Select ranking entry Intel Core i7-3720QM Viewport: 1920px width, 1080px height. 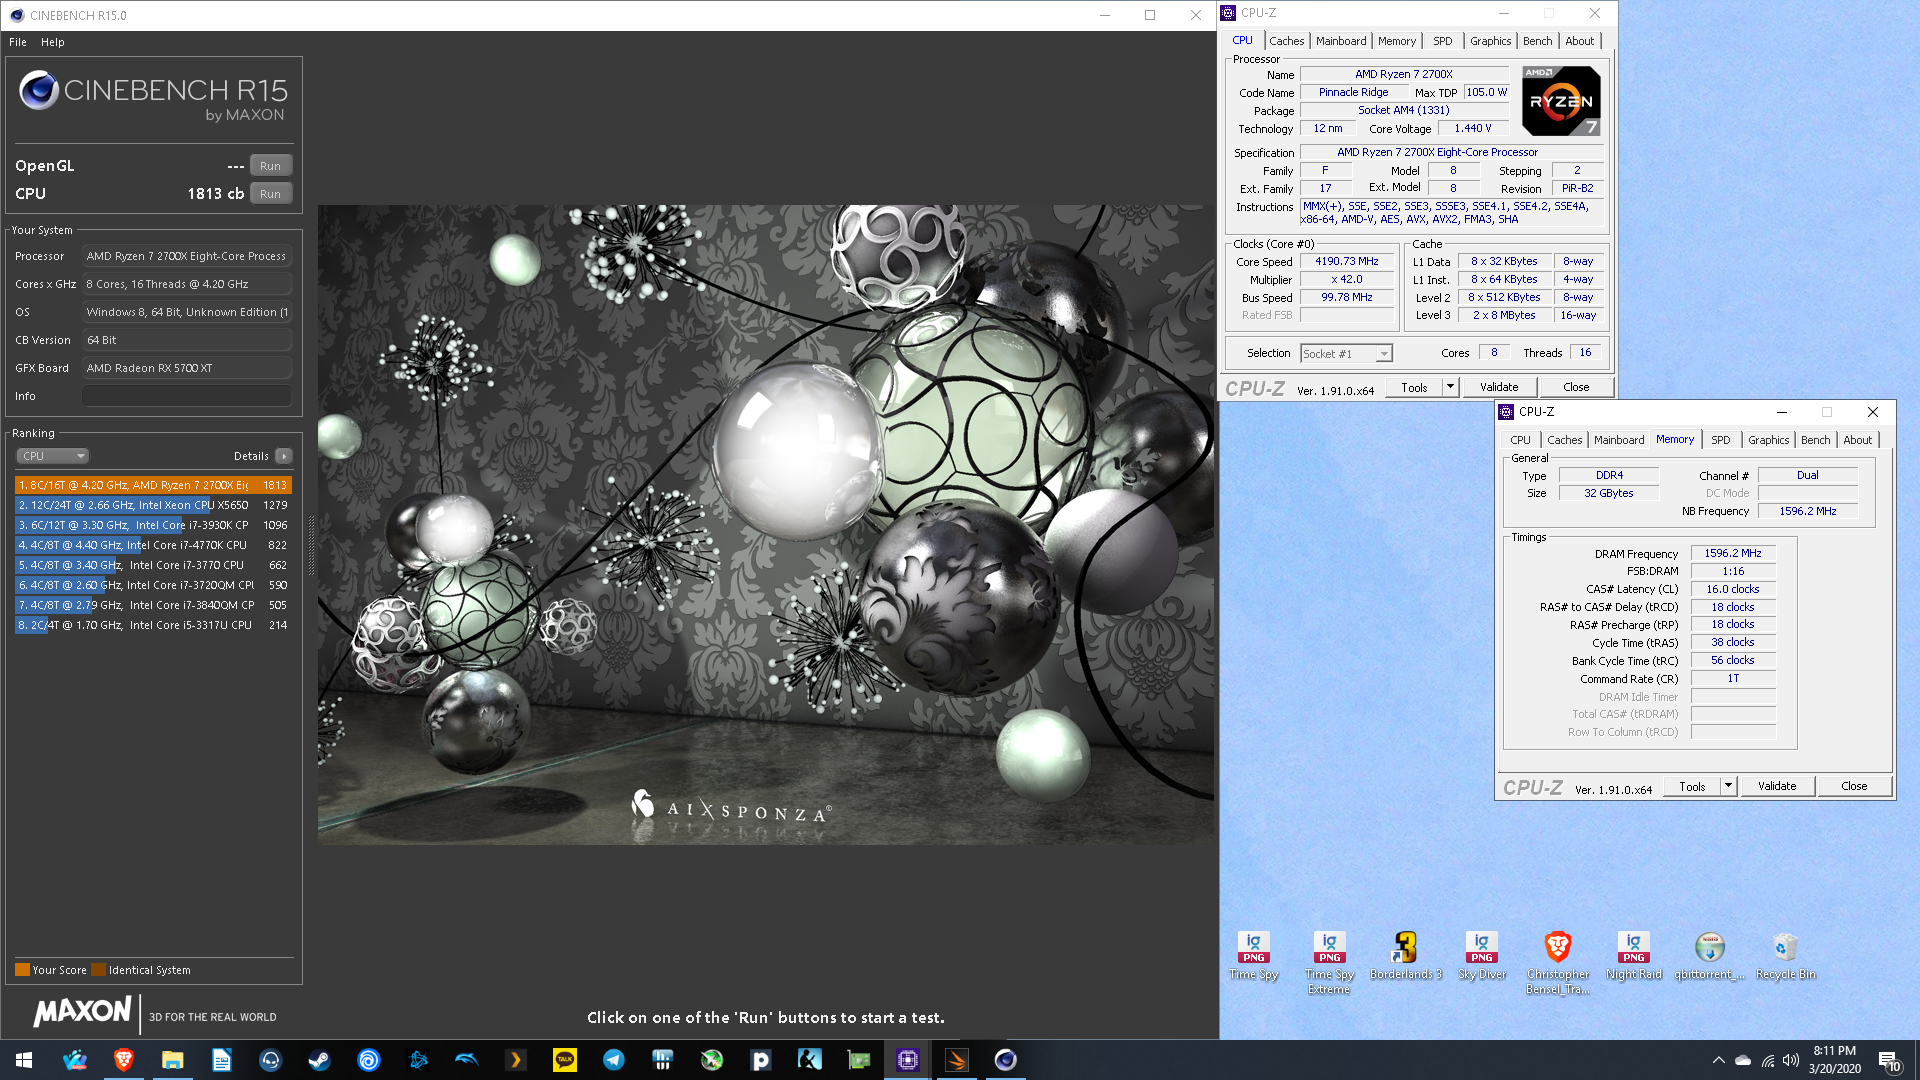(x=153, y=585)
